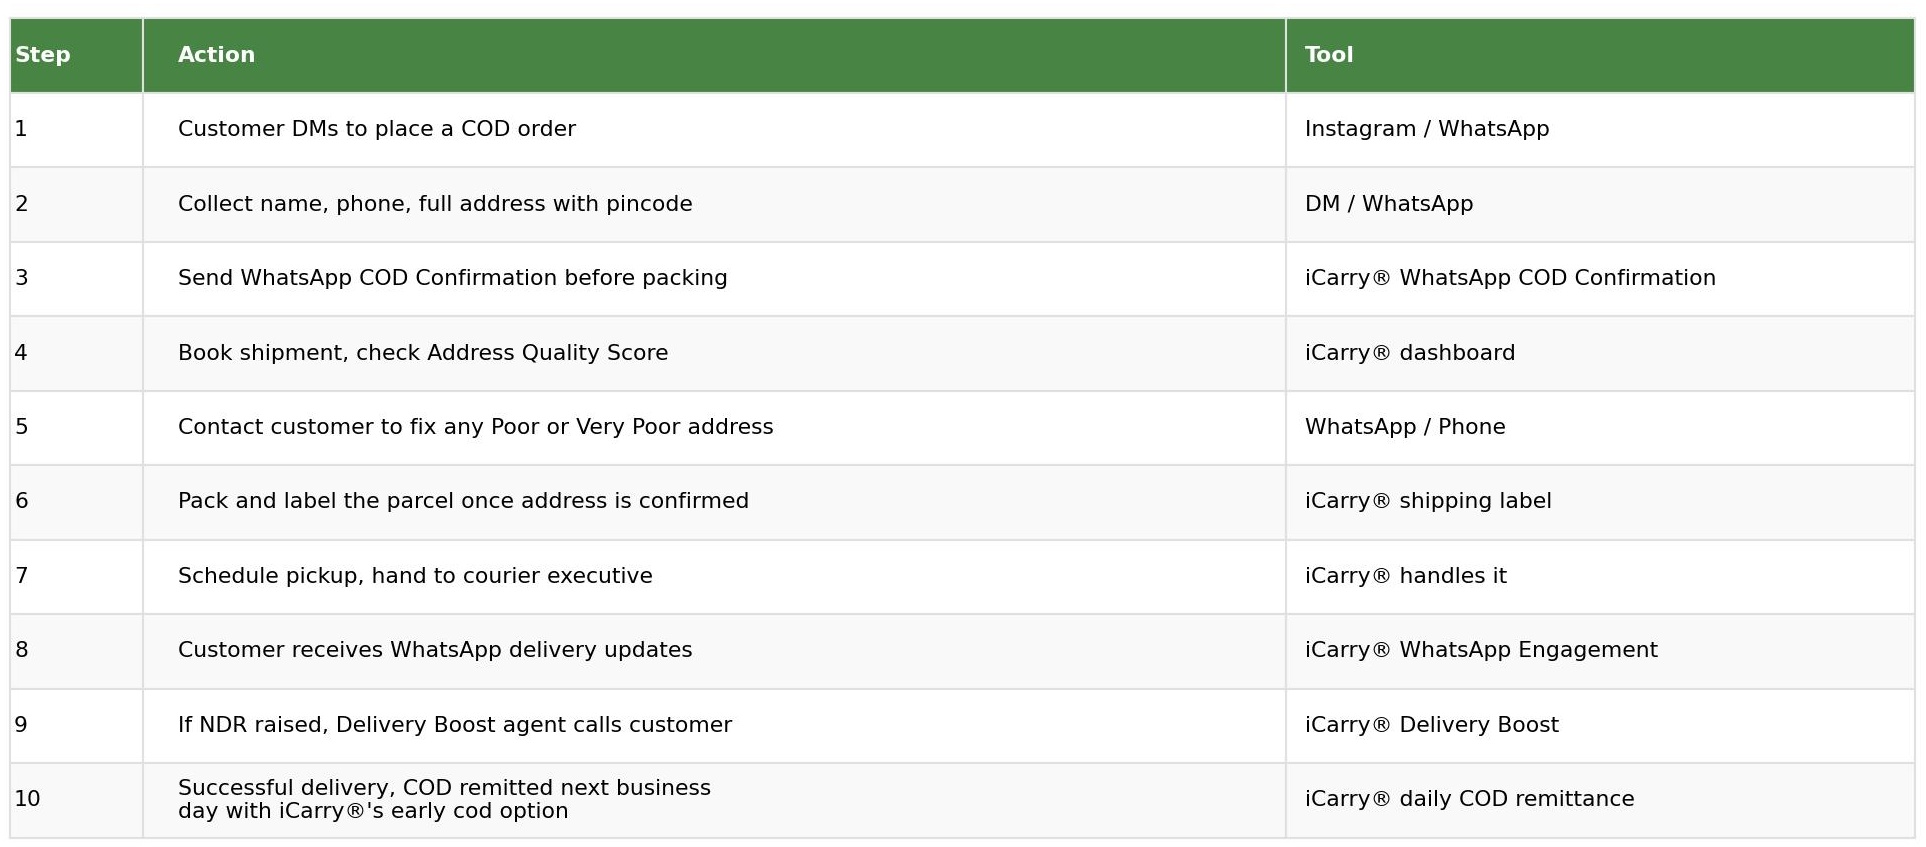
Task: Select the "DM / WhatsApp" cell
Action: (x=1600, y=204)
